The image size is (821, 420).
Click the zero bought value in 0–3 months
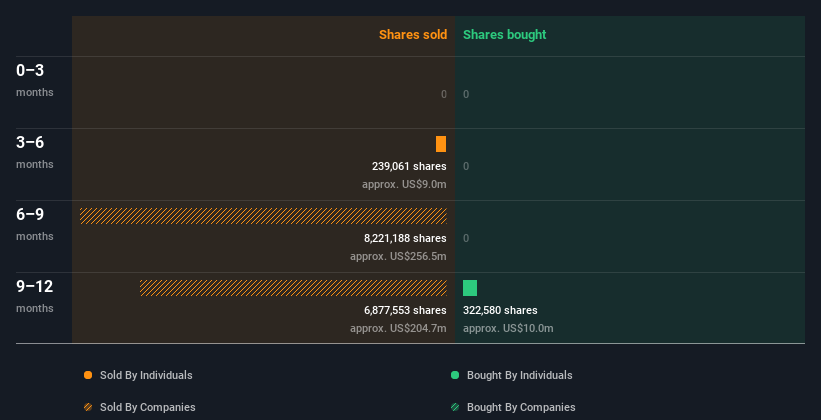click(x=466, y=94)
